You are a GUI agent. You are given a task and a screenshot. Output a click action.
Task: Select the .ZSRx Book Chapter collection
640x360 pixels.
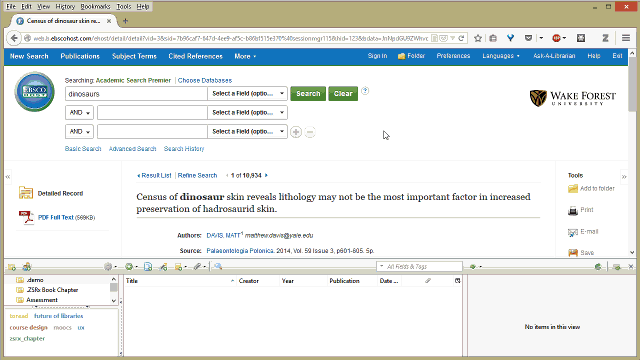(52, 290)
